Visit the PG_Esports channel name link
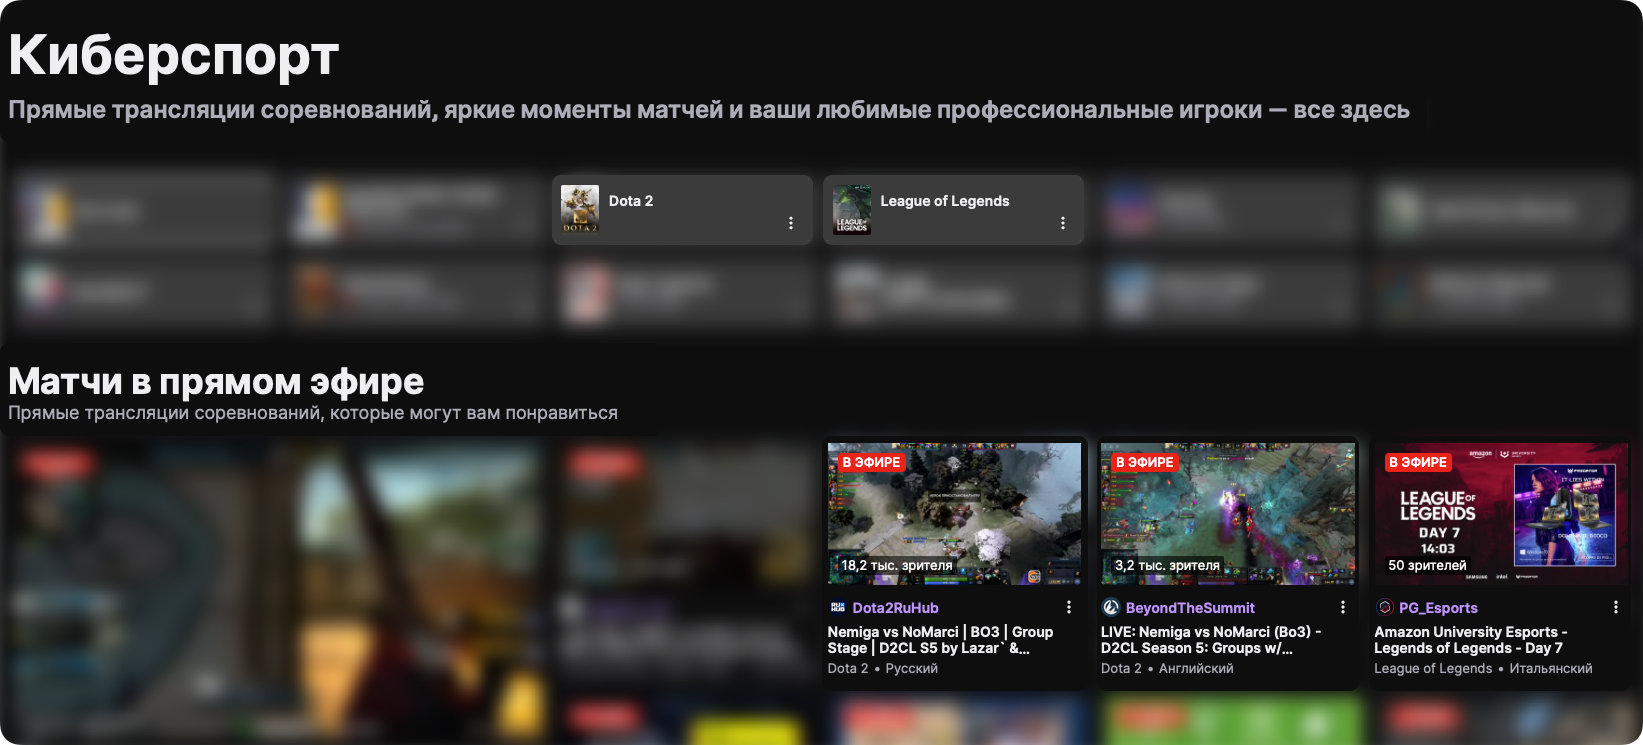The image size is (1643, 745). coord(1438,608)
